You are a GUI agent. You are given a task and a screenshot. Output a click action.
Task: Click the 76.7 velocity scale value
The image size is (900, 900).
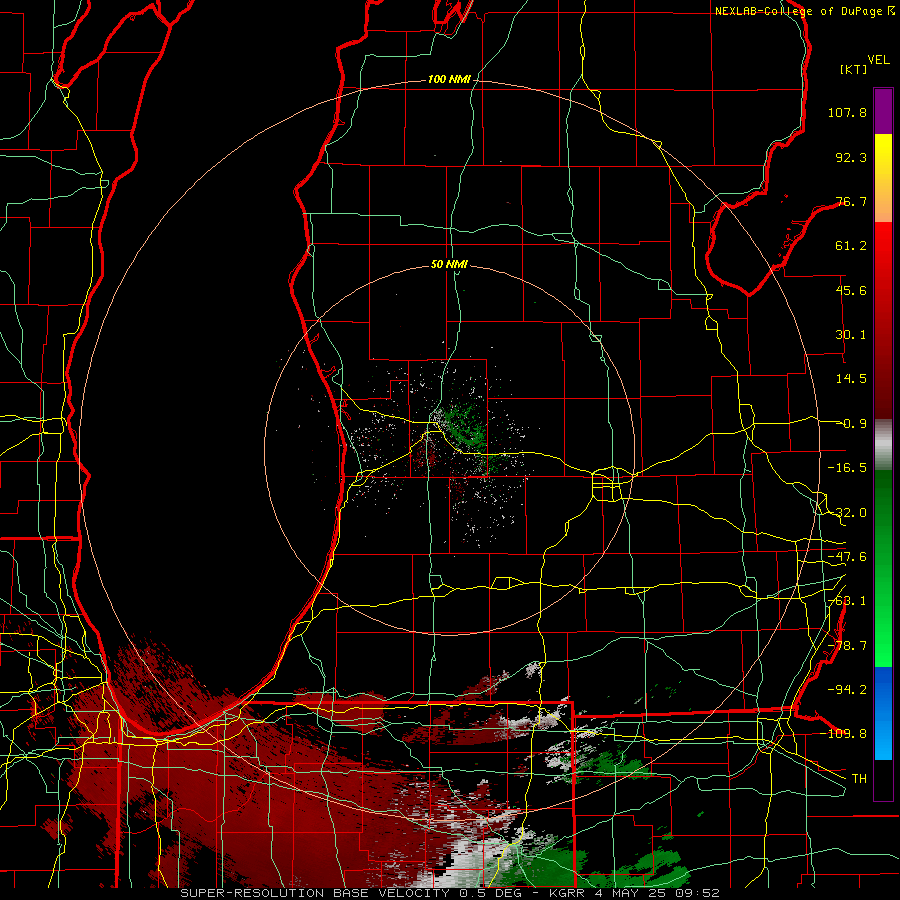click(851, 201)
